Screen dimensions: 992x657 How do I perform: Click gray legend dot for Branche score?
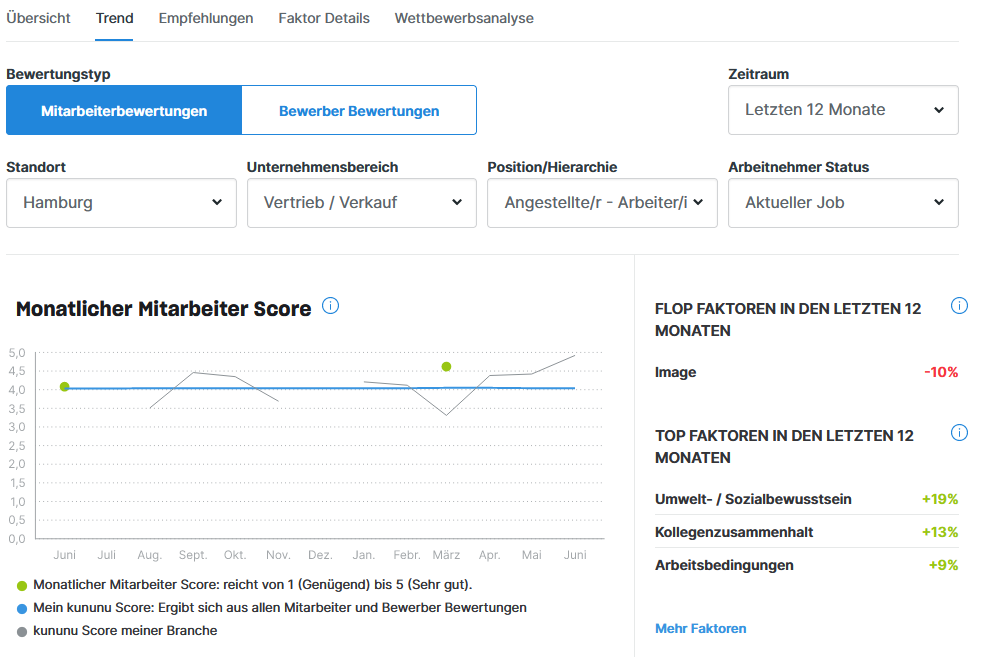22,631
